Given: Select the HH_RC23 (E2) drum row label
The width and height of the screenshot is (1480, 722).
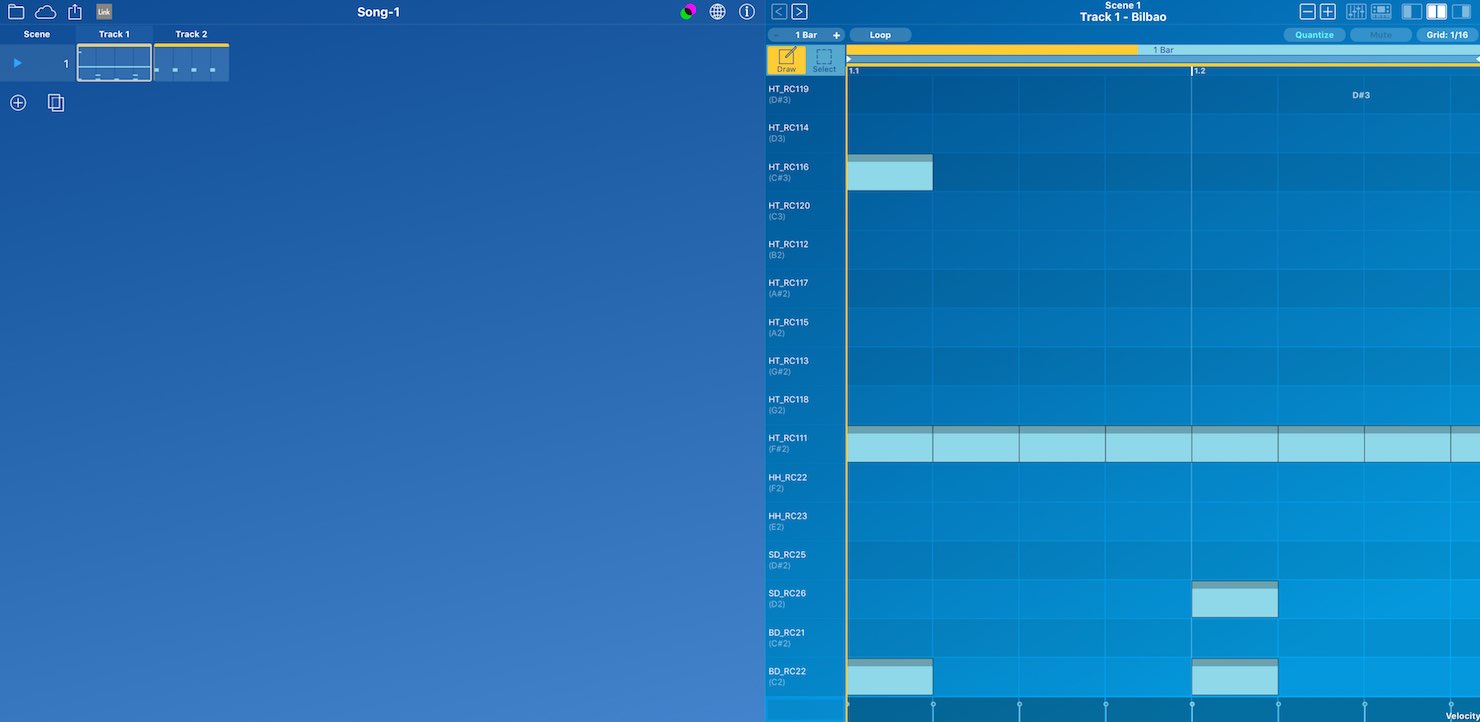Looking at the screenshot, I should [806, 521].
